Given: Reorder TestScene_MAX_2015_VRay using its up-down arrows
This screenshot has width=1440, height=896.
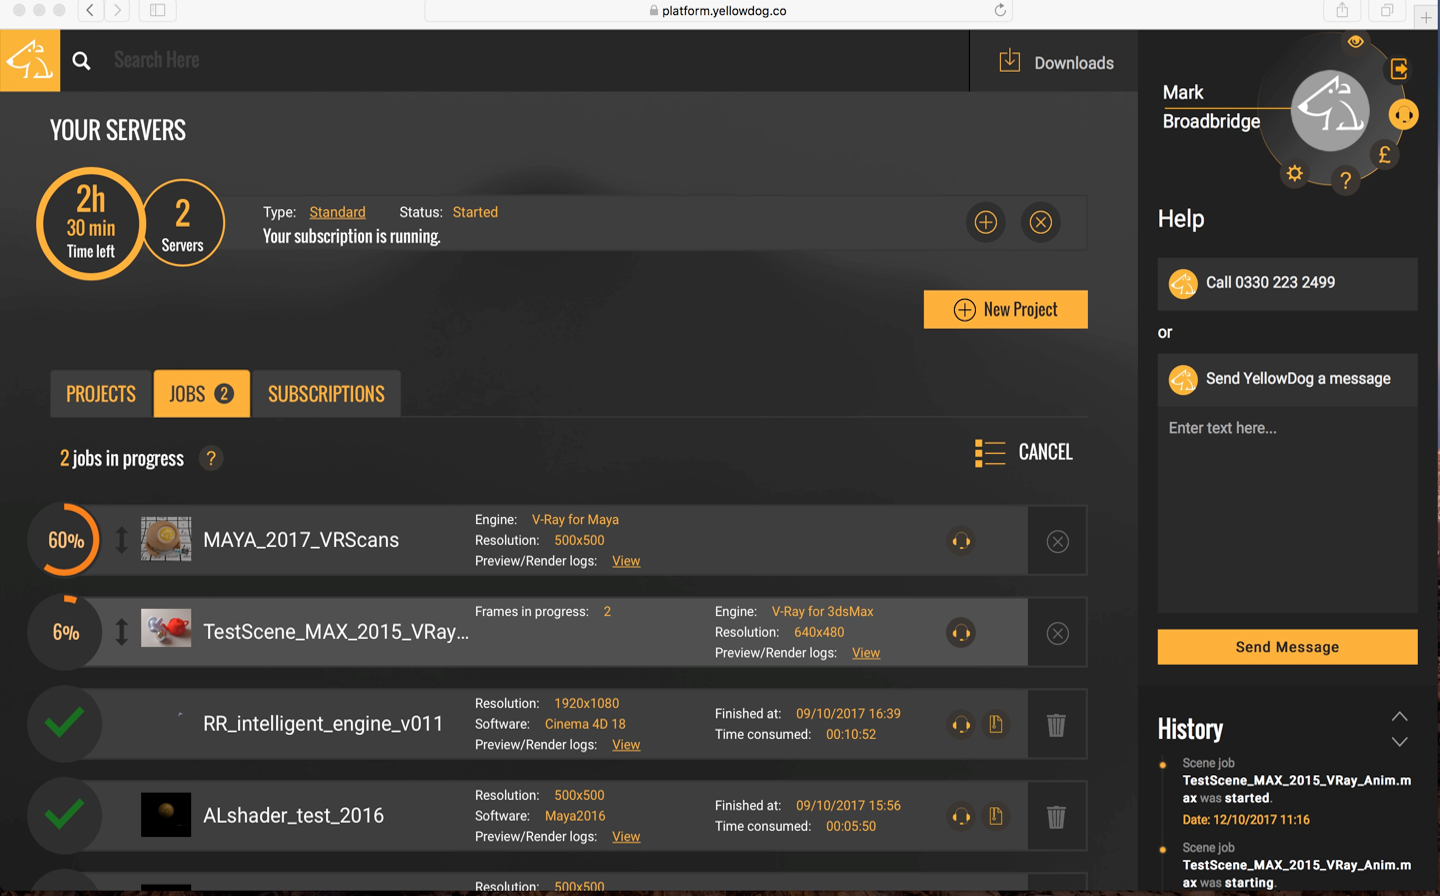Looking at the screenshot, I should [121, 632].
